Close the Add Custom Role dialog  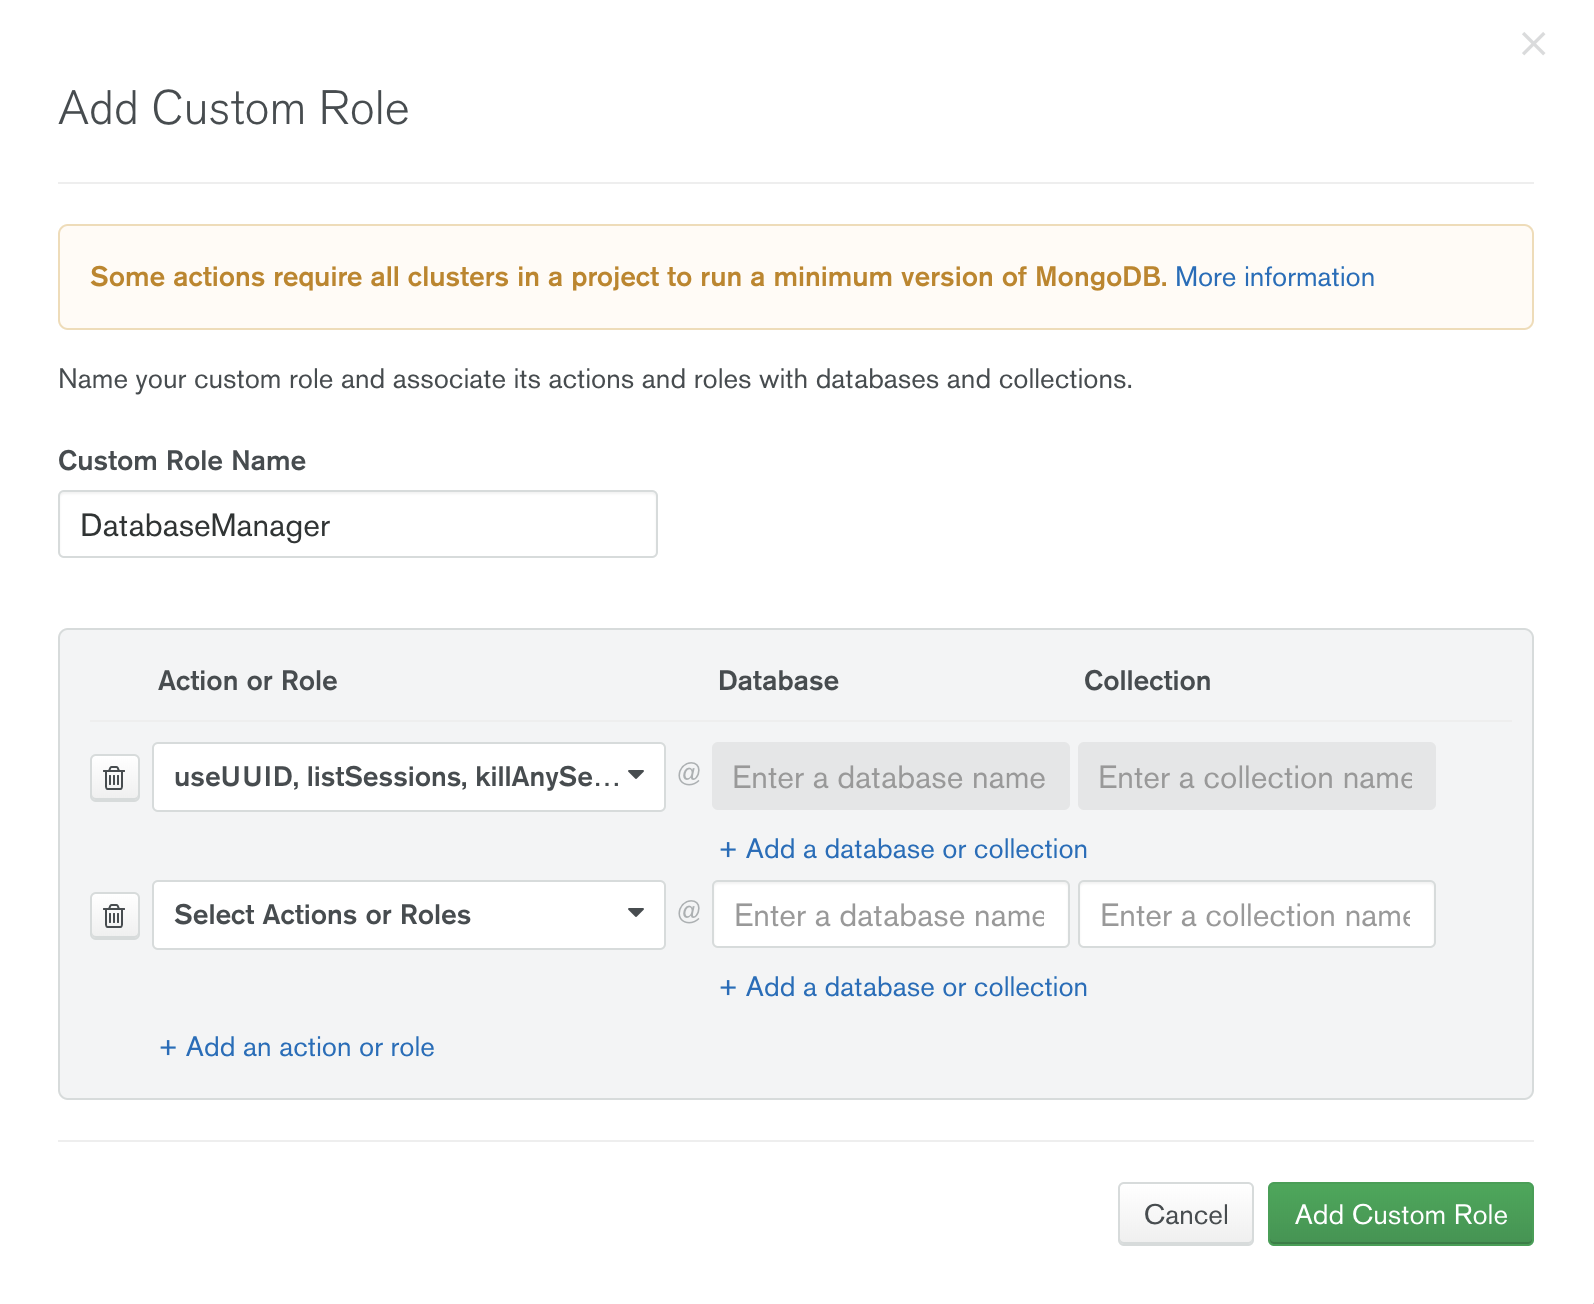(1533, 44)
